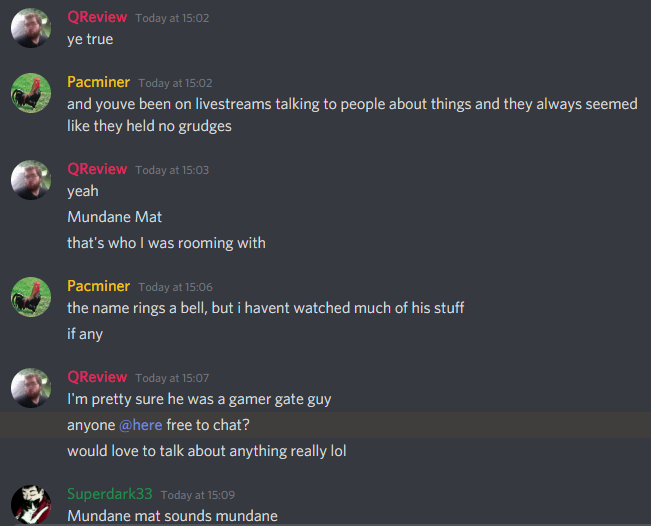Select QReview username at 15:03
The width and height of the screenshot is (651, 526).
(97, 169)
